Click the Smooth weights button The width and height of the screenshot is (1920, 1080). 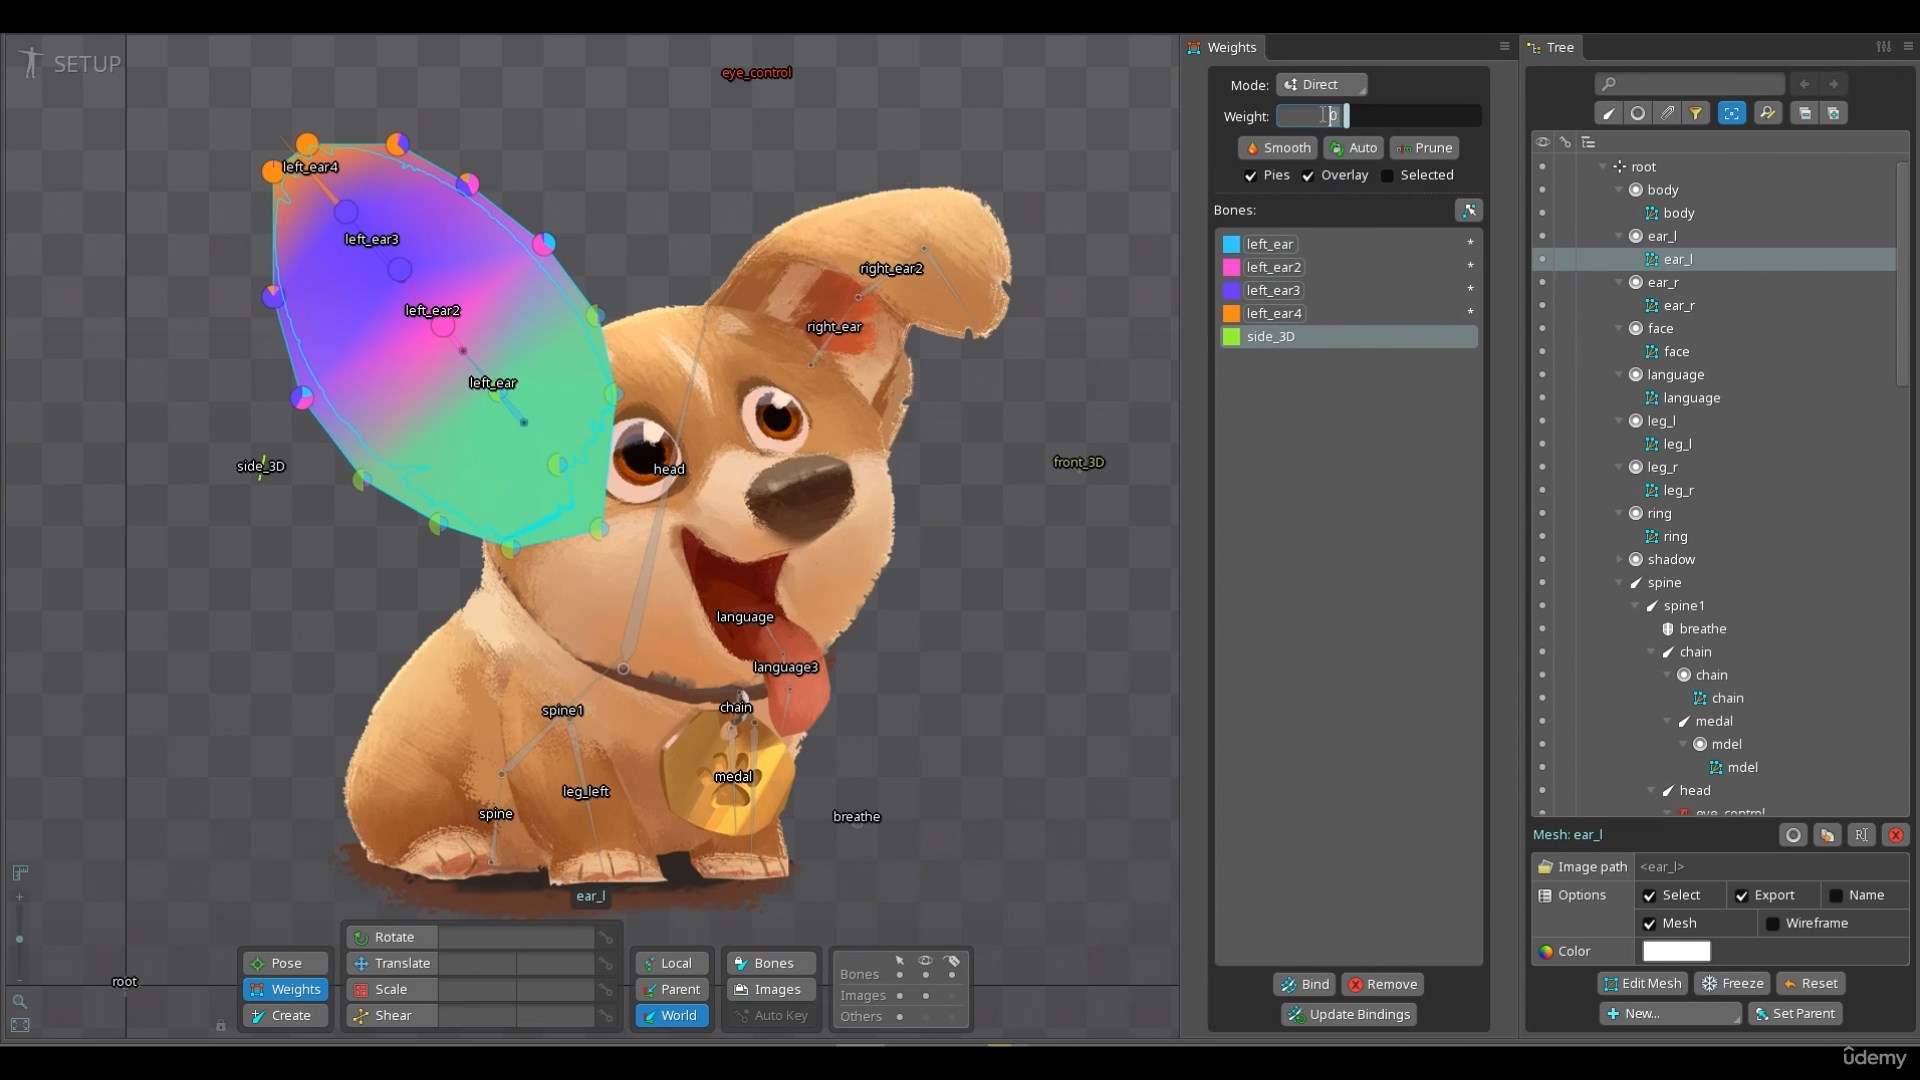tap(1277, 148)
